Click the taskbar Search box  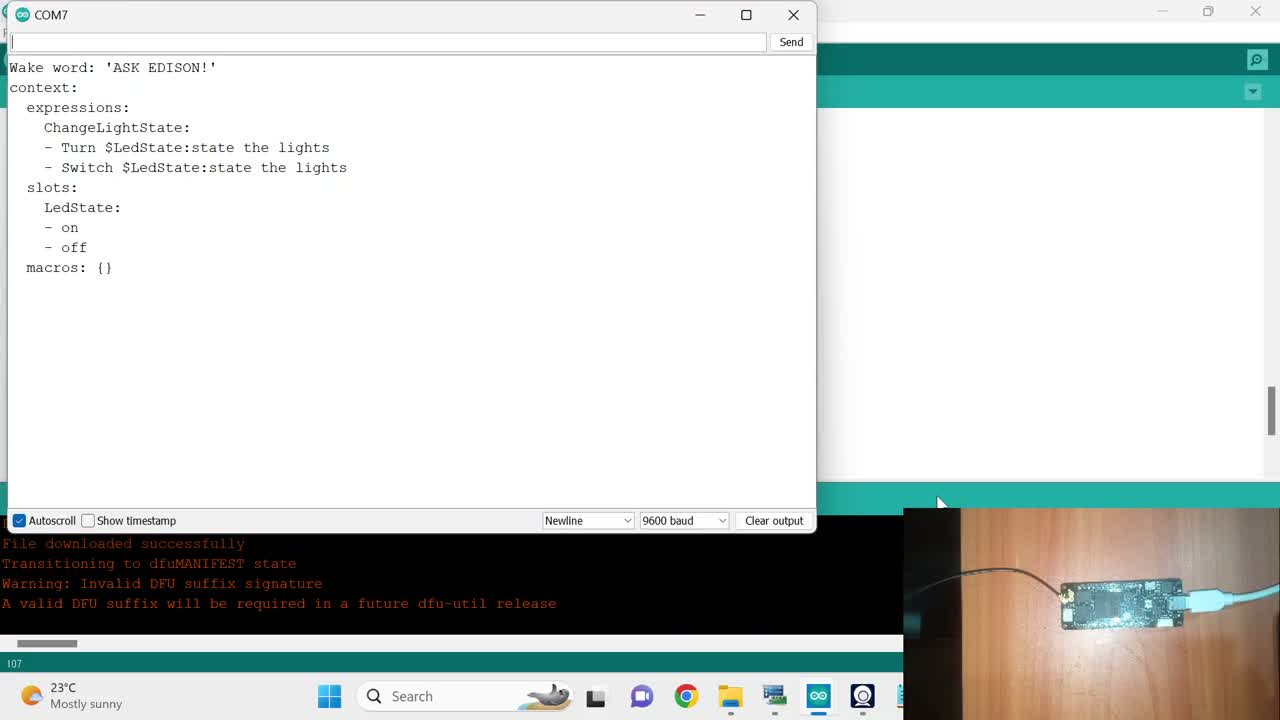tap(440, 696)
